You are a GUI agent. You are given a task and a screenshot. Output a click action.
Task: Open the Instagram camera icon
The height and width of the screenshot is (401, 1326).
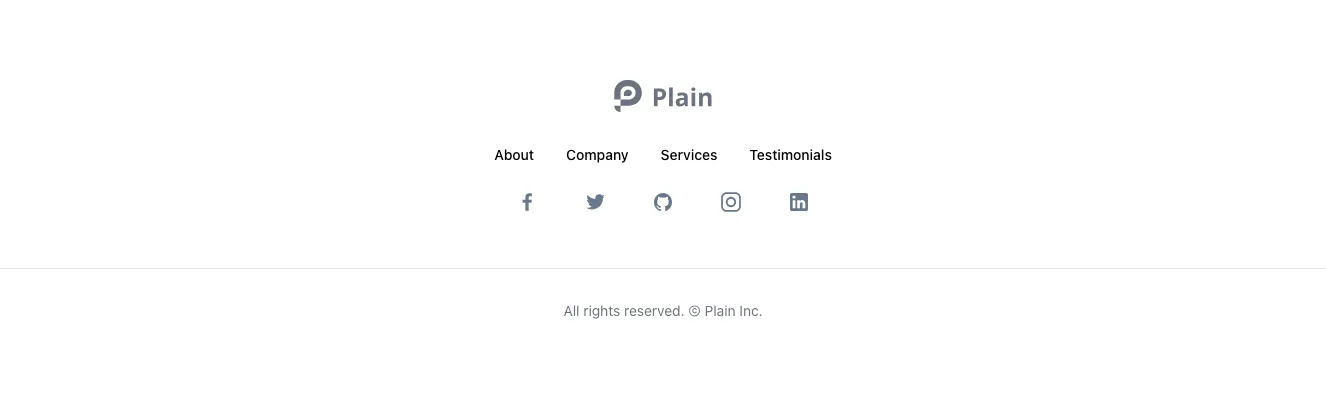click(731, 202)
